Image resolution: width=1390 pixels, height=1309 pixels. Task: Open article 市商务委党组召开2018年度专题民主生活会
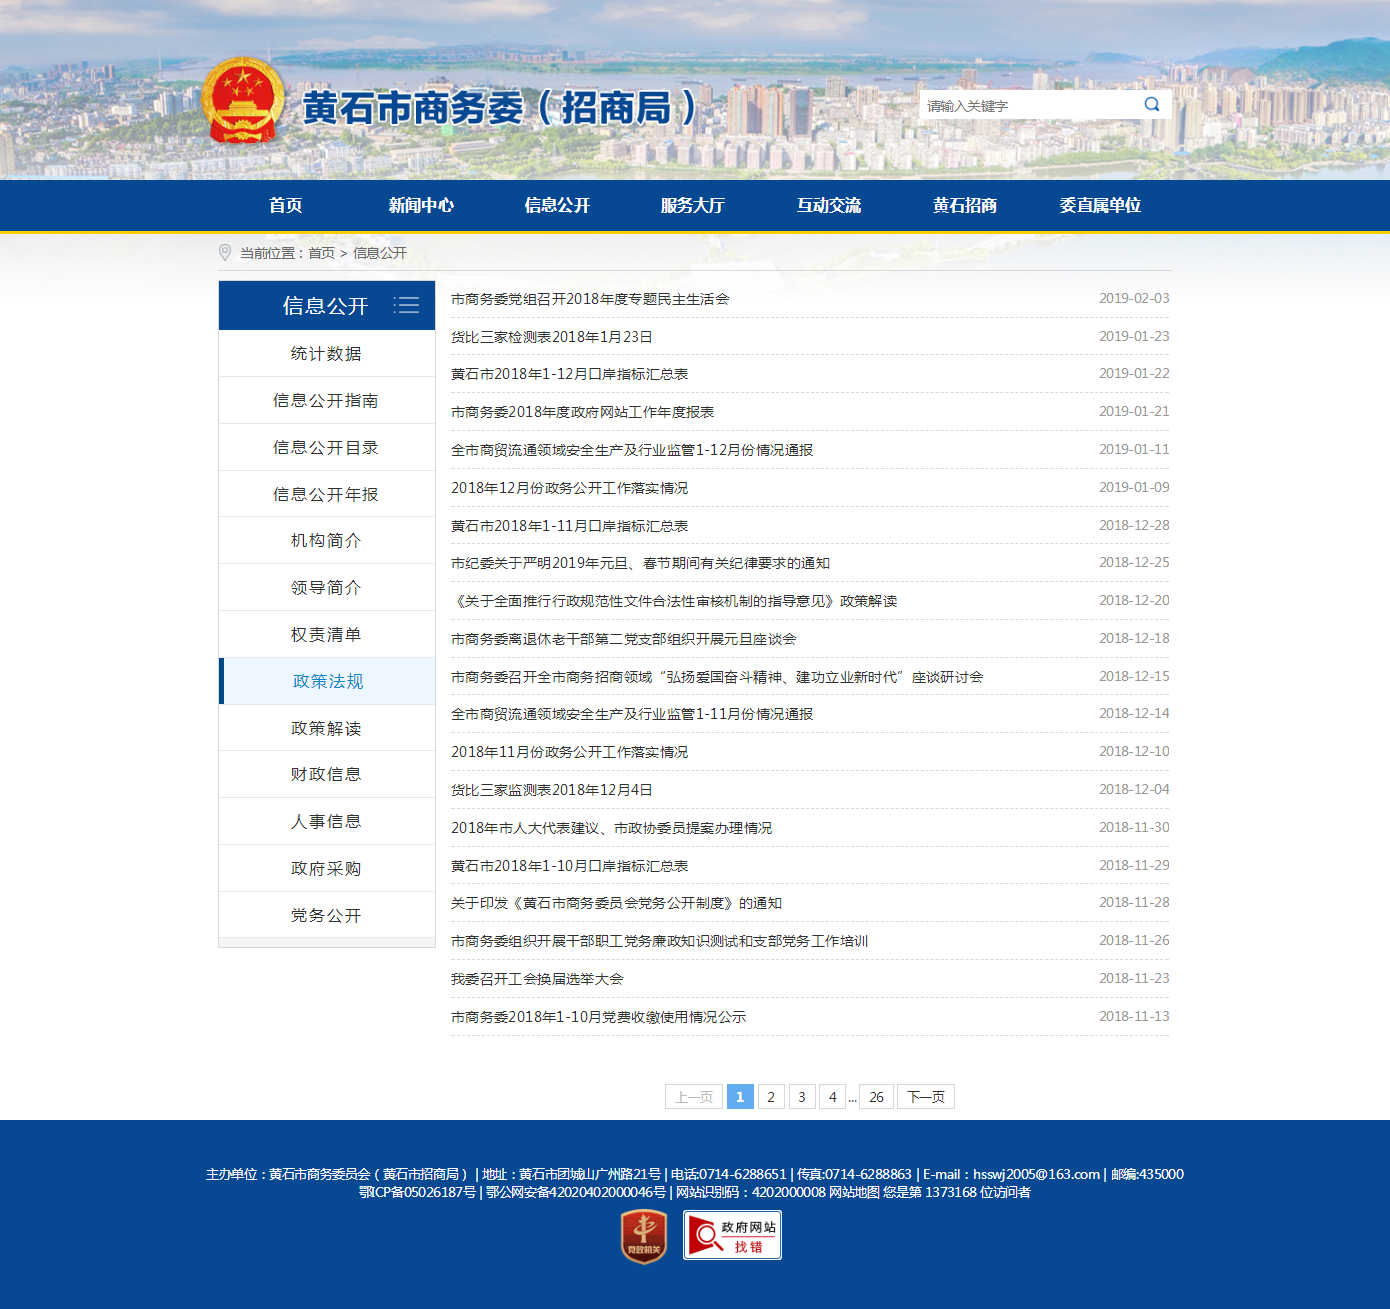point(590,299)
